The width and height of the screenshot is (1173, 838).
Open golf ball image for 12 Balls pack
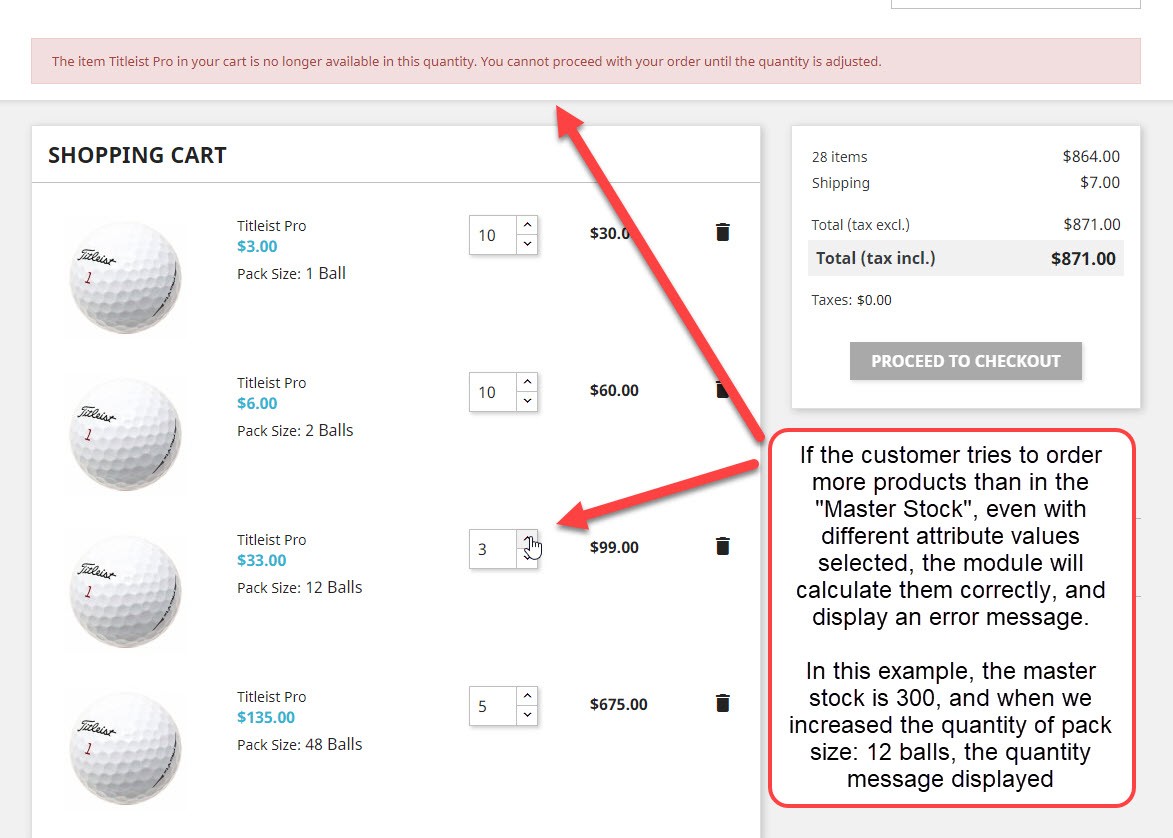(x=125, y=591)
